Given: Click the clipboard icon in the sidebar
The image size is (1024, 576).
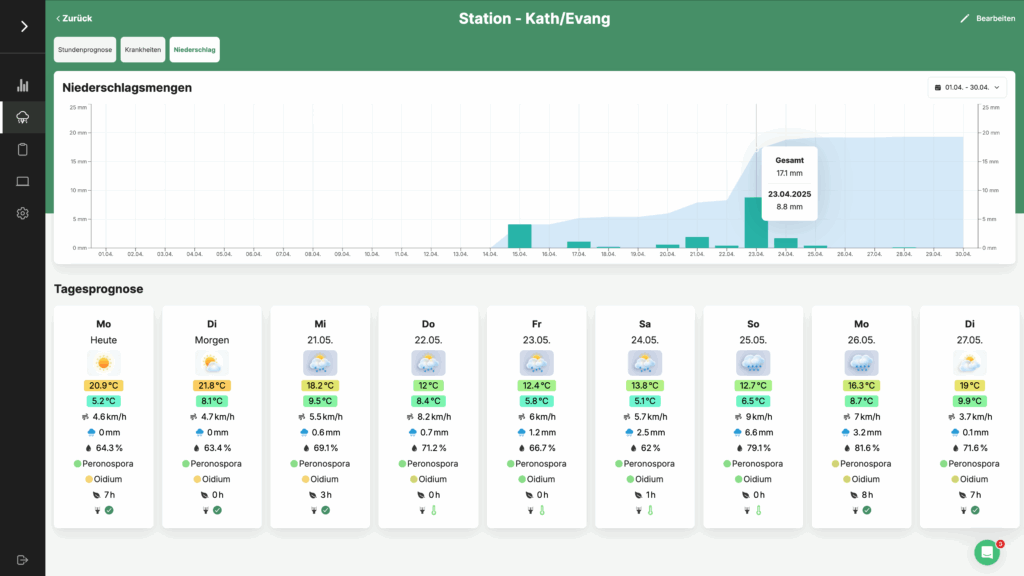Looking at the screenshot, I should point(23,150).
